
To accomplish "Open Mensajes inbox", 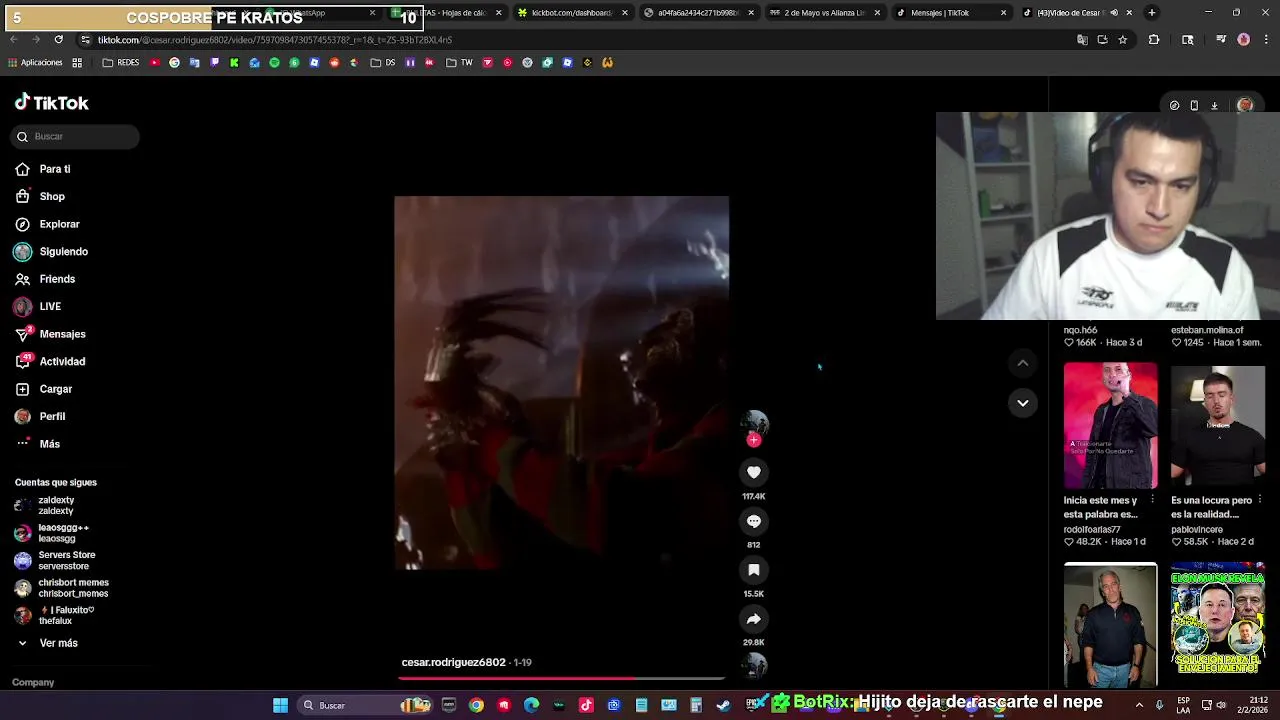I will (50, 334).
